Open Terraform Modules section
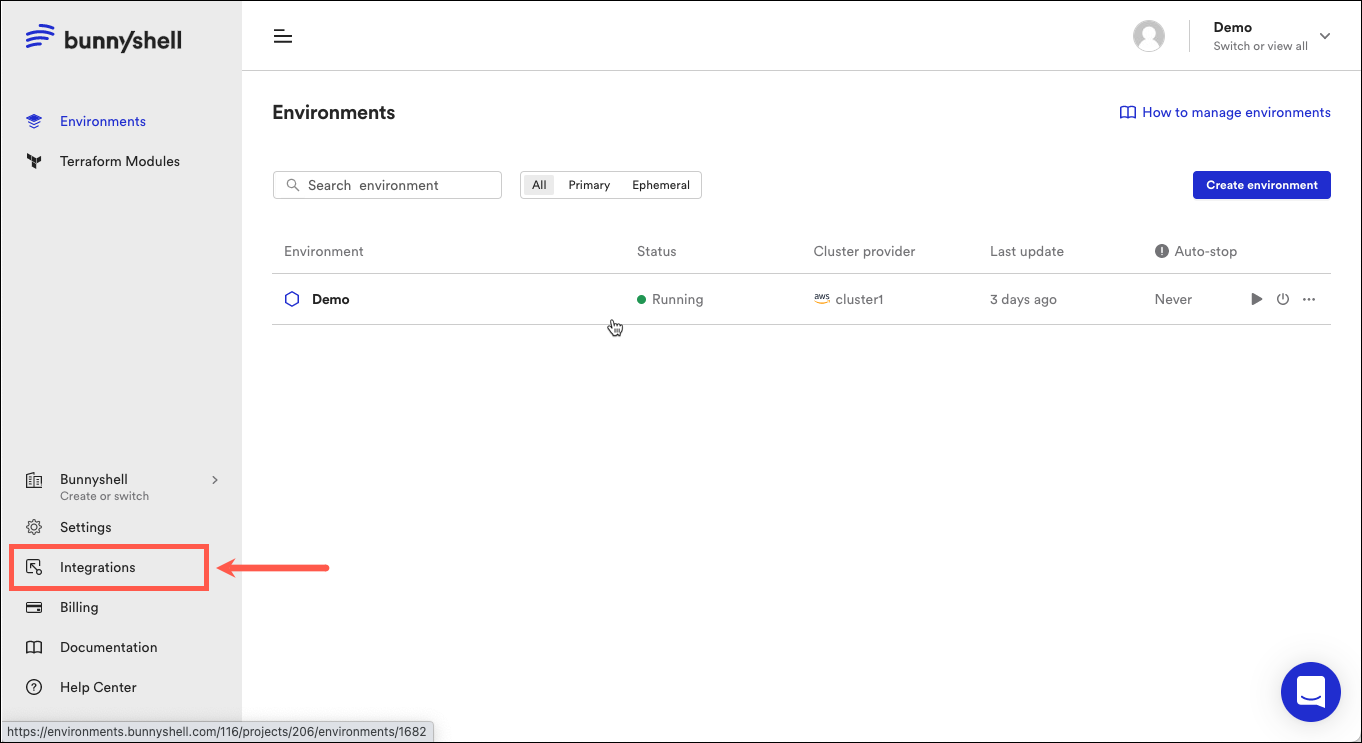Viewport: 1362px width, 743px height. (120, 161)
